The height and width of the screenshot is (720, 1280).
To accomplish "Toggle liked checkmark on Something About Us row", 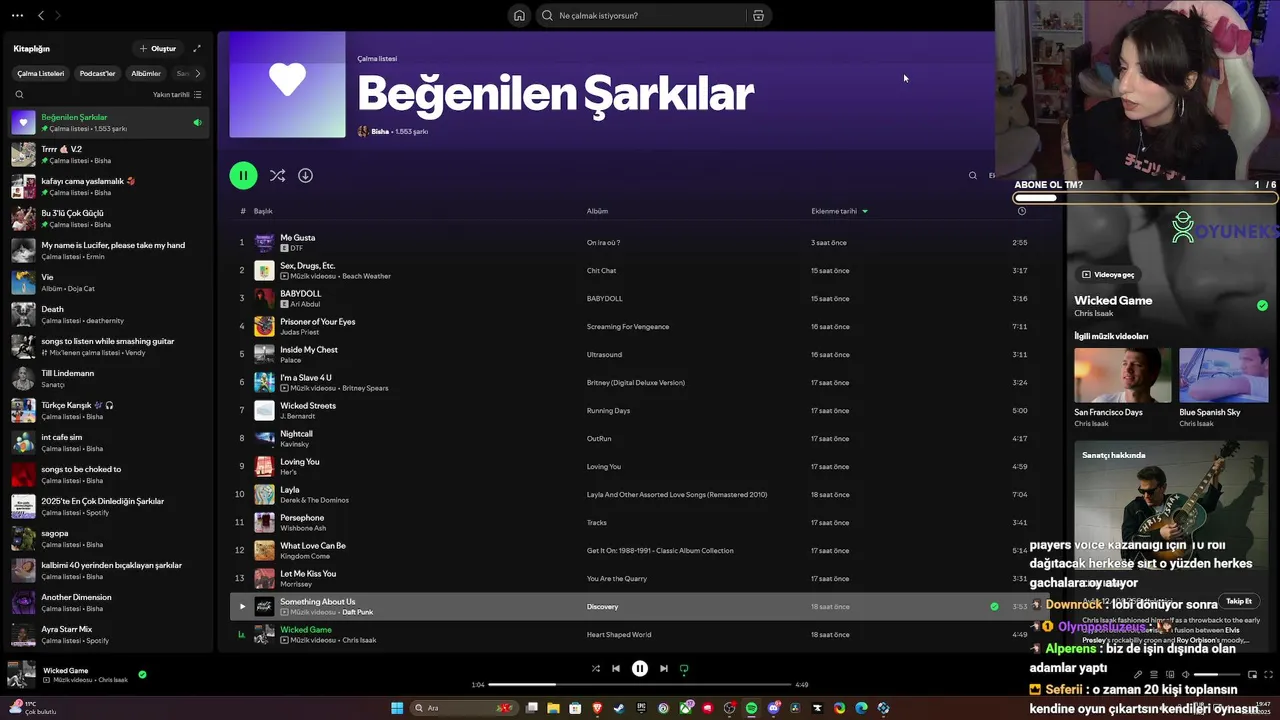I will 994,606.
